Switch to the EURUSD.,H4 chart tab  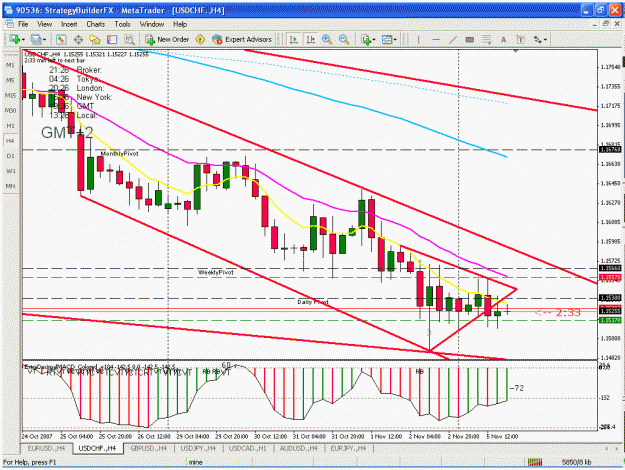(46, 448)
